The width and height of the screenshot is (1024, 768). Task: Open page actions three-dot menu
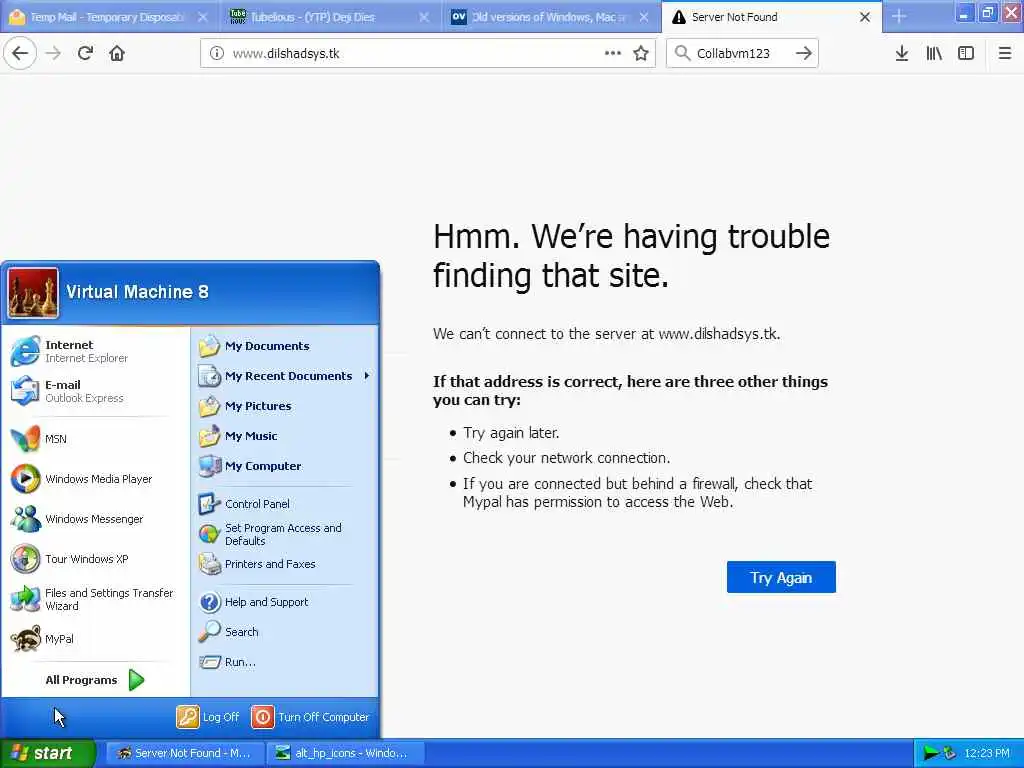(613, 53)
